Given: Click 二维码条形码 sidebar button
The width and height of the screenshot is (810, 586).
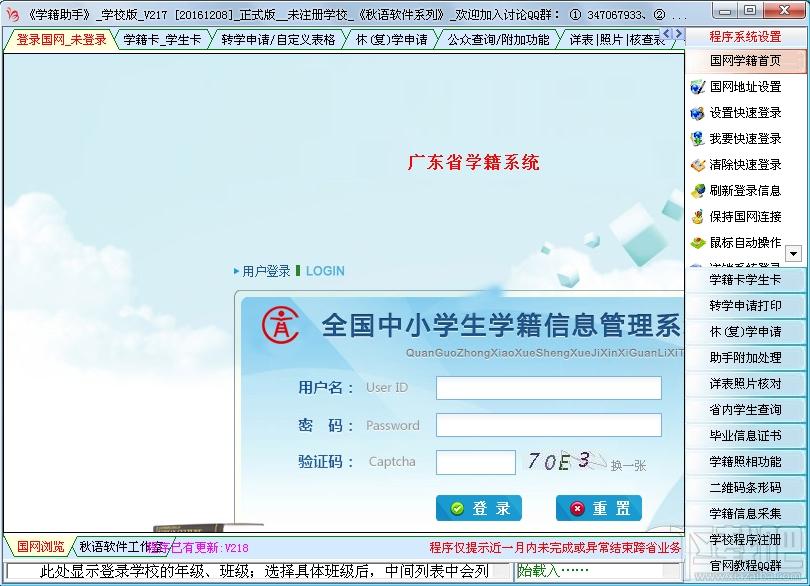Looking at the screenshot, I should (745, 487).
